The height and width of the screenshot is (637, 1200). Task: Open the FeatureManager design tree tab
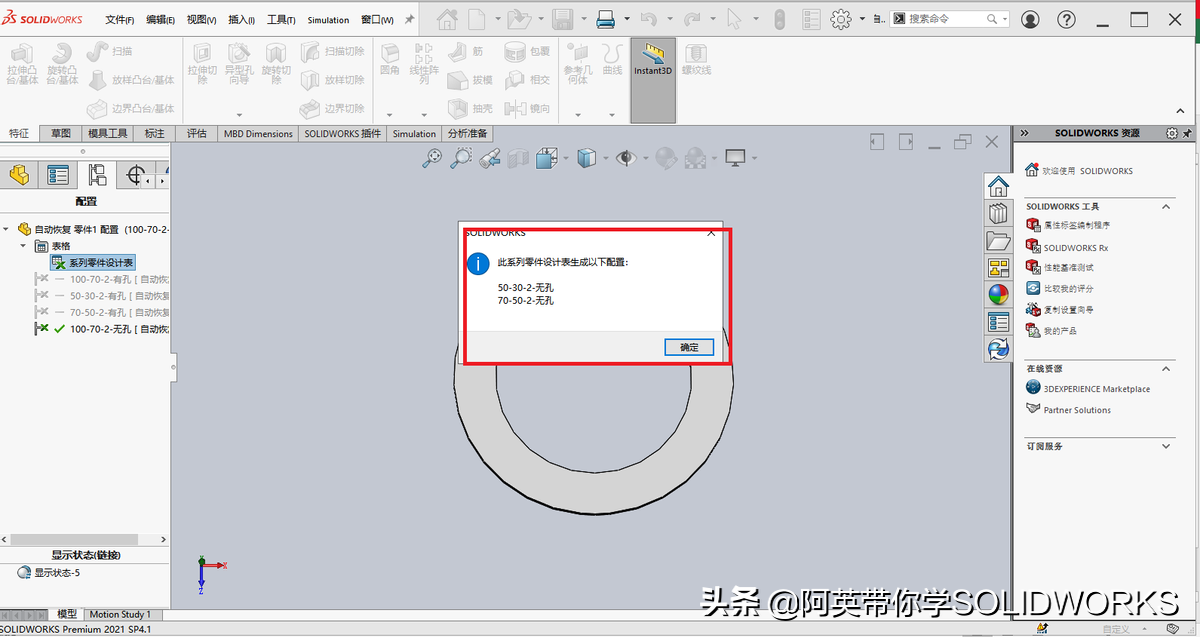[x=19, y=176]
